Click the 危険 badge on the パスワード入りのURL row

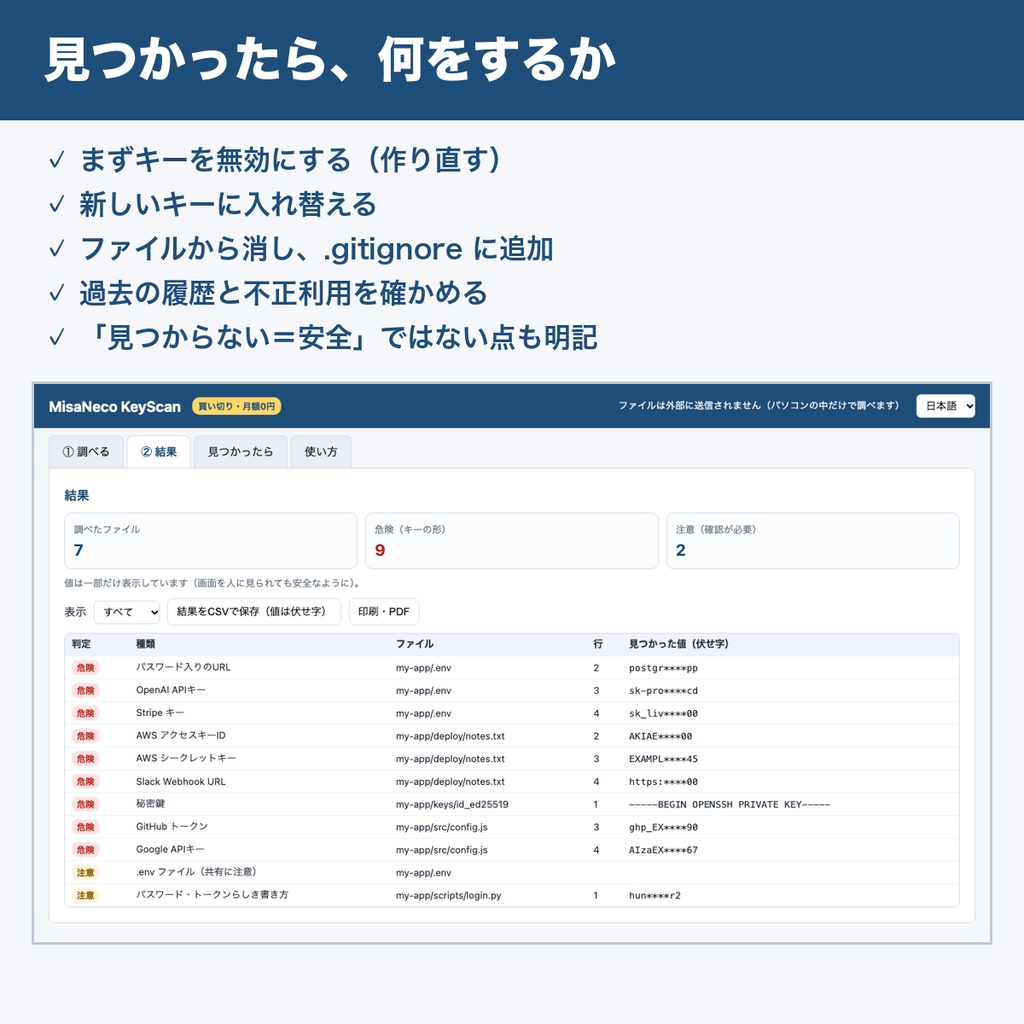(86, 667)
